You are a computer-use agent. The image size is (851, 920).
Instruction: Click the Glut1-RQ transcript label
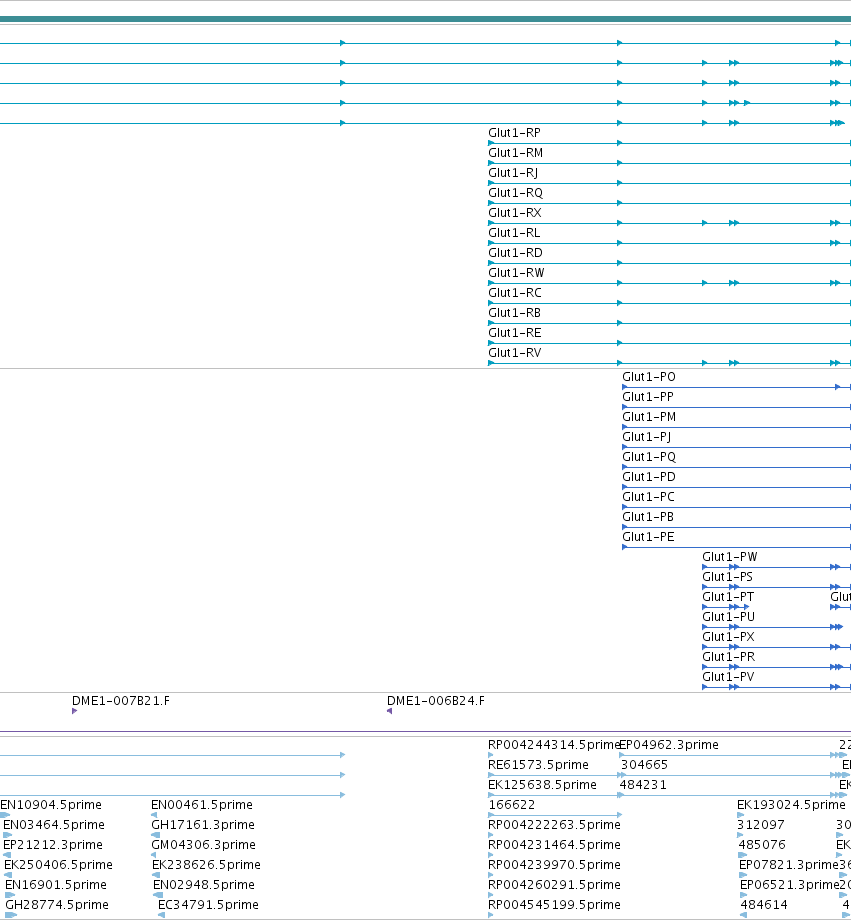click(x=515, y=193)
